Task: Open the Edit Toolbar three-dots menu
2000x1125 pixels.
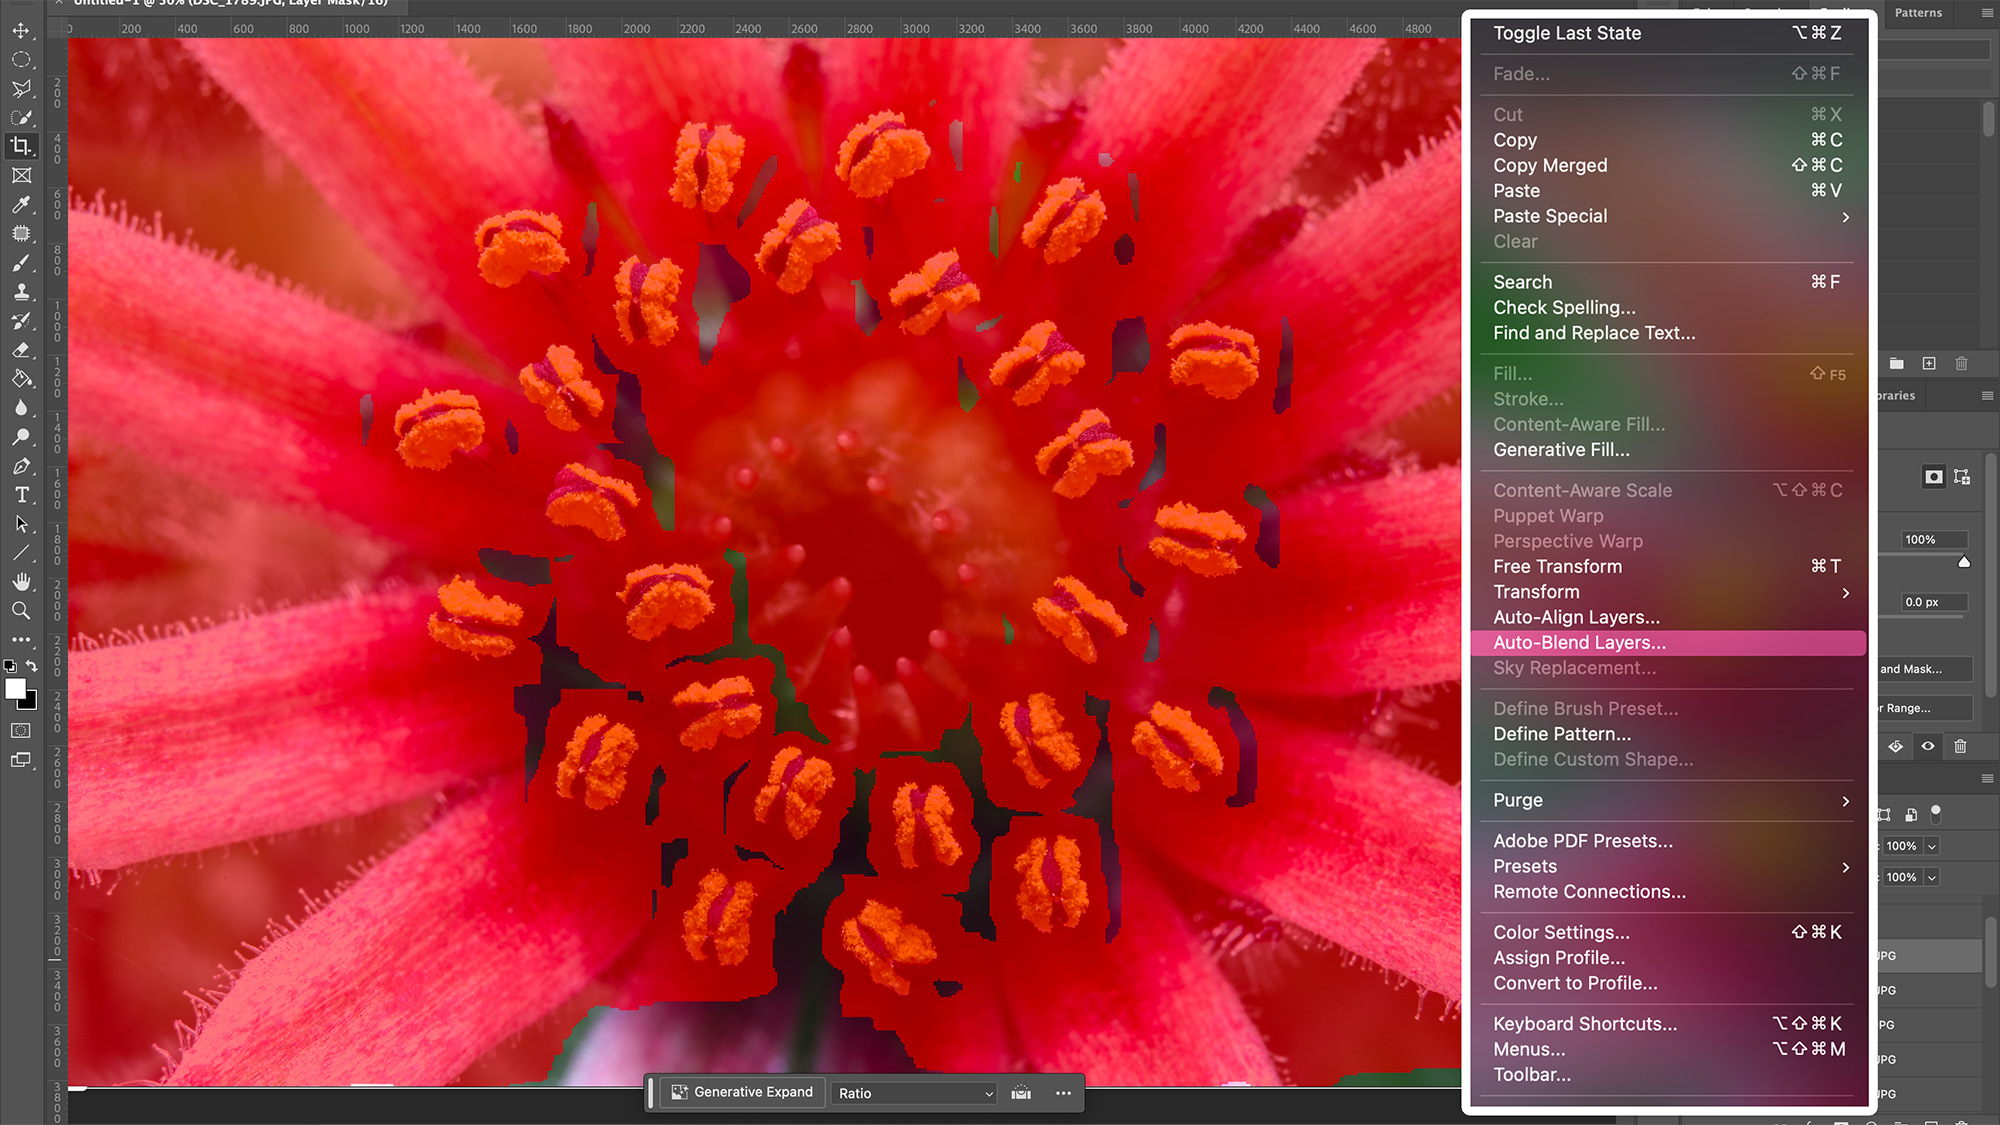Action: (21, 639)
